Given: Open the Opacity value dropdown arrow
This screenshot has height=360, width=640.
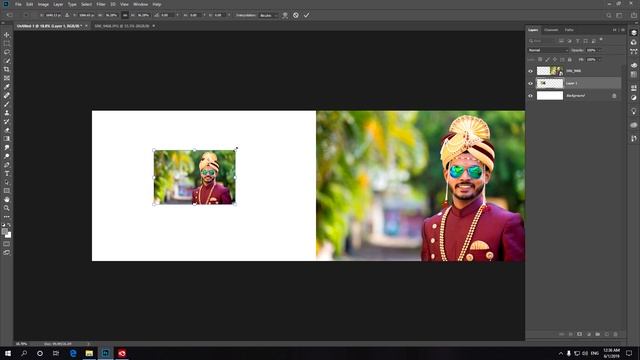Looking at the screenshot, I should tap(599, 50).
